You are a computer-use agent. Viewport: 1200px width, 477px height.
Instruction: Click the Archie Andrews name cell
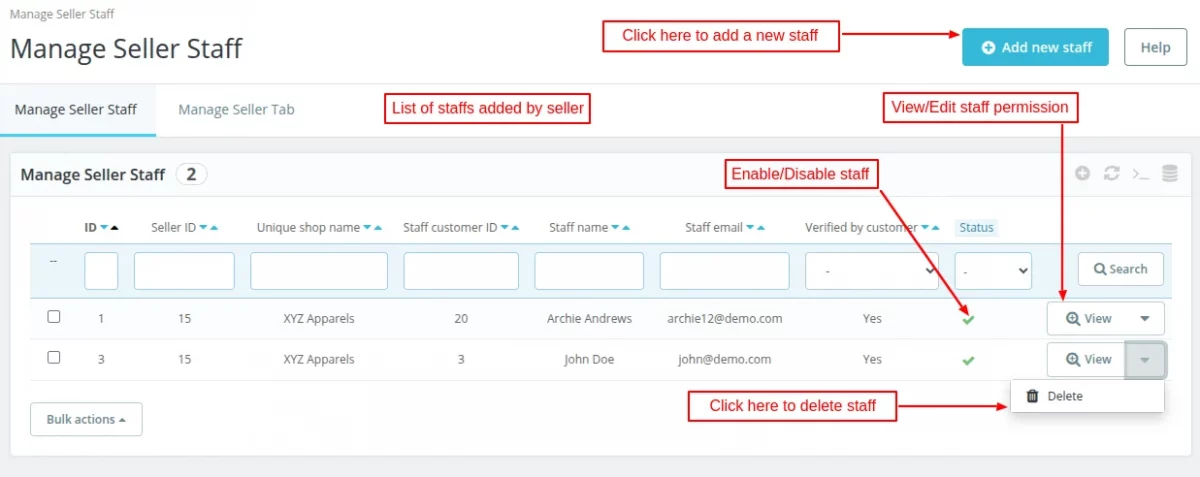point(589,319)
